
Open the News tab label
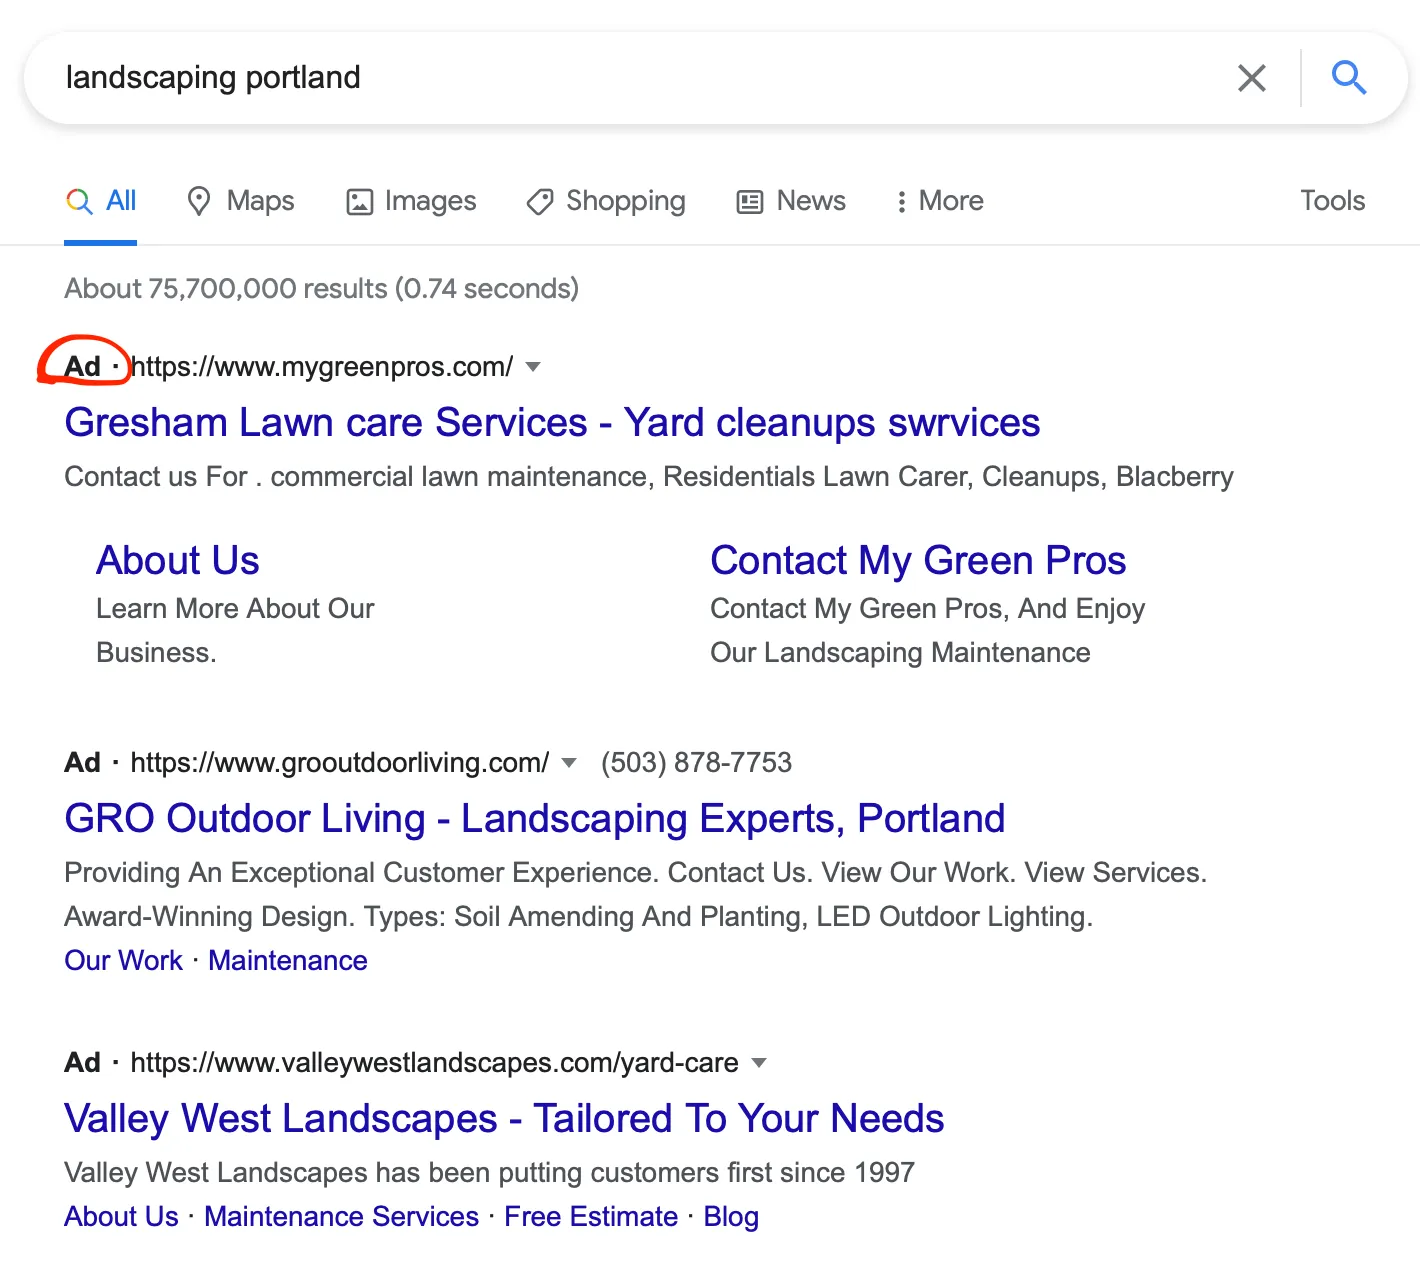811,201
